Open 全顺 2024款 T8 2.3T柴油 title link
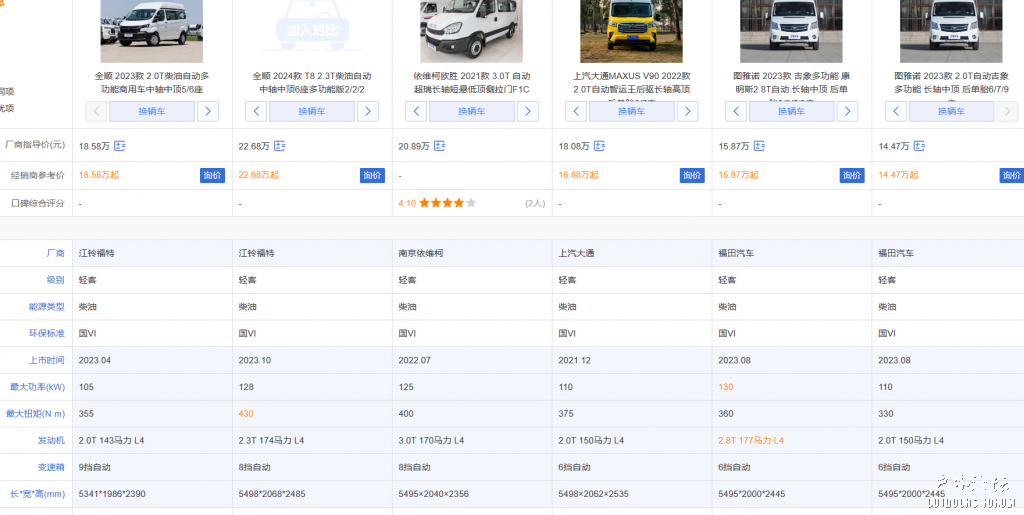1024x515 pixels. [x=312, y=83]
